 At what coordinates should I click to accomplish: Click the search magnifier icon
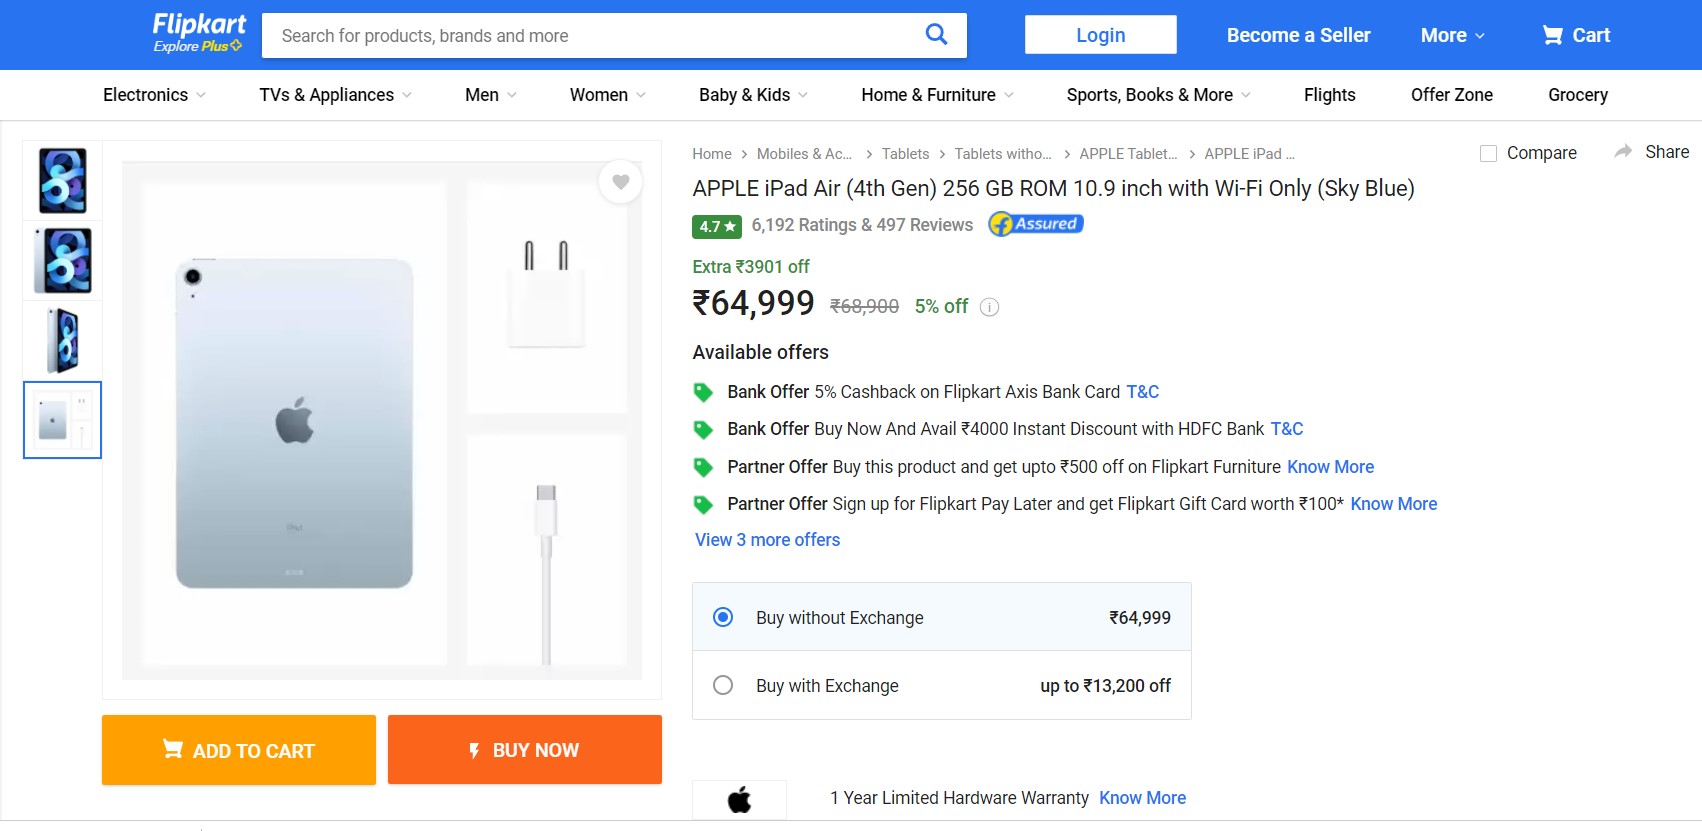pyautogui.click(x=936, y=34)
